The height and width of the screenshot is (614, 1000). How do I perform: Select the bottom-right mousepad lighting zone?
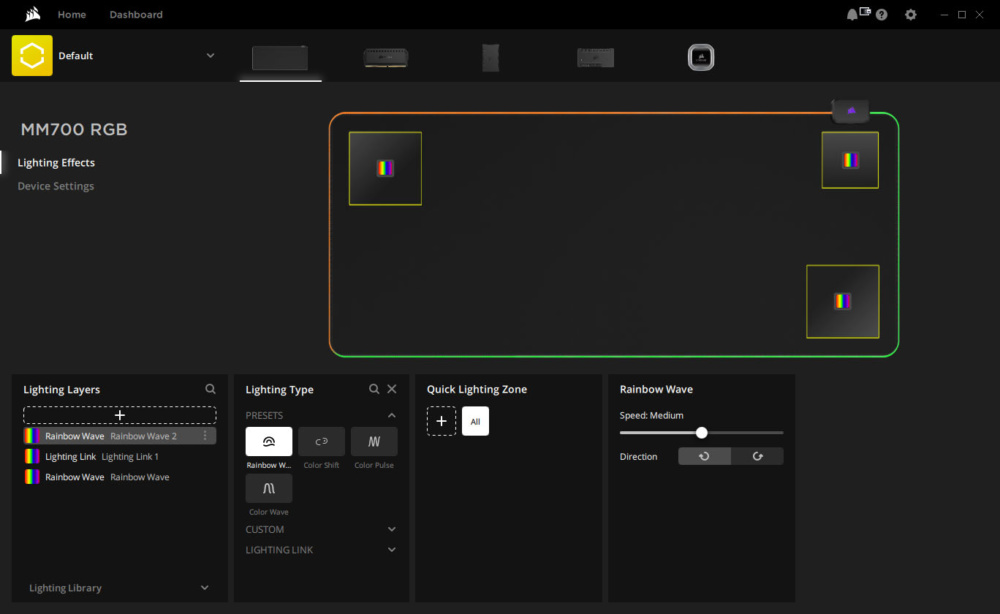[x=842, y=302]
